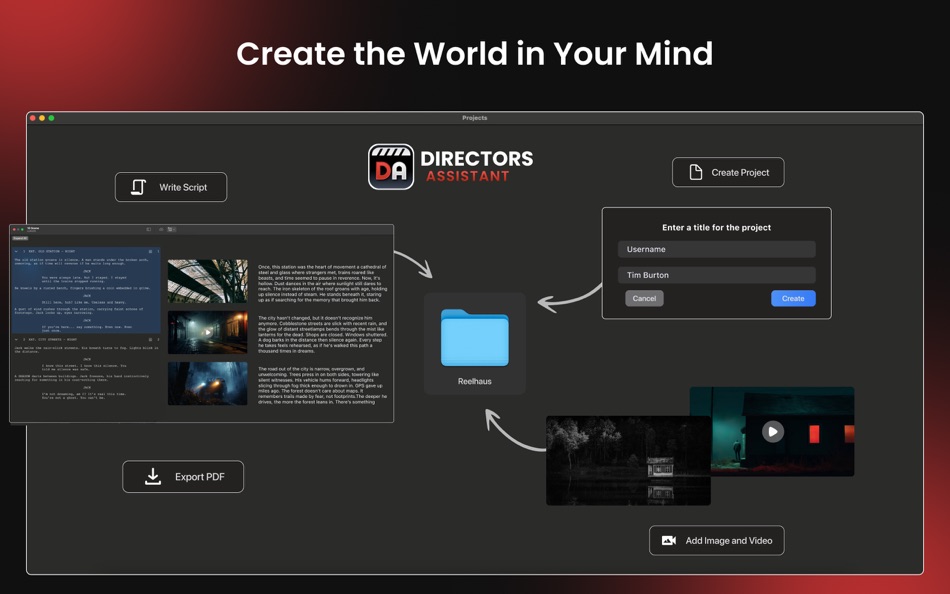Click the list icon on scene 1 header
The width and height of the screenshot is (950, 594).
click(x=150, y=252)
